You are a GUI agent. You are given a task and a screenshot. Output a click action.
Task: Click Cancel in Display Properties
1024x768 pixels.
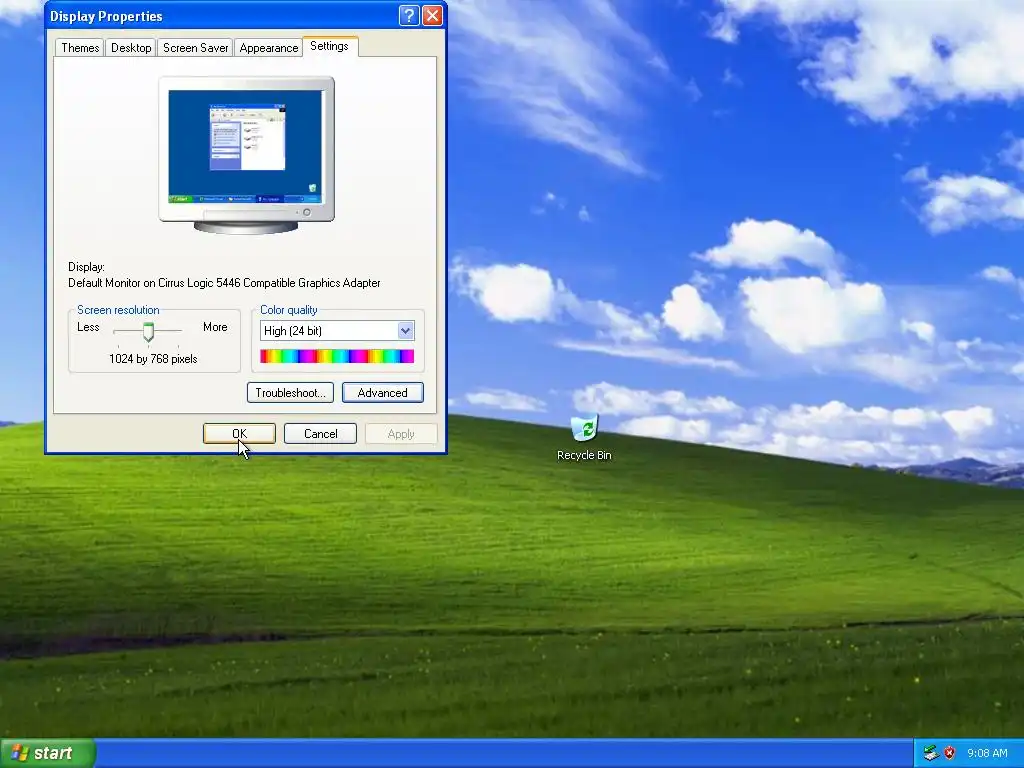(x=320, y=434)
